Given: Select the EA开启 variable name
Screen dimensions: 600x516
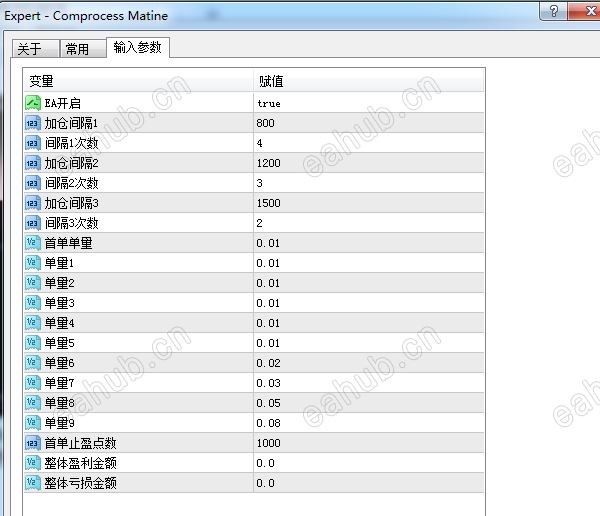Looking at the screenshot, I should coord(63,103).
